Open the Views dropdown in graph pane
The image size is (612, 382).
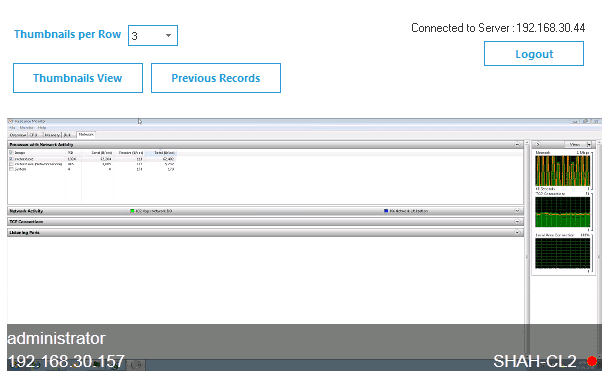click(x=578, y=144)
